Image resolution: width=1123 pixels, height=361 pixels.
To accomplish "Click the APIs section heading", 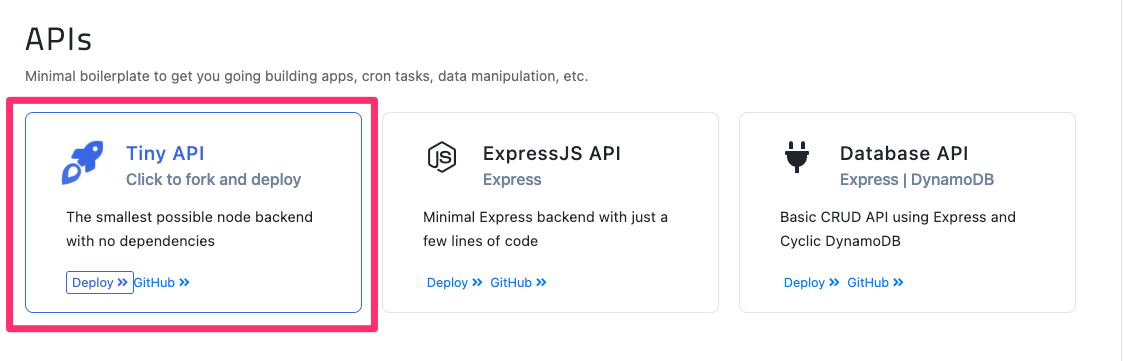I will point(59,39).
